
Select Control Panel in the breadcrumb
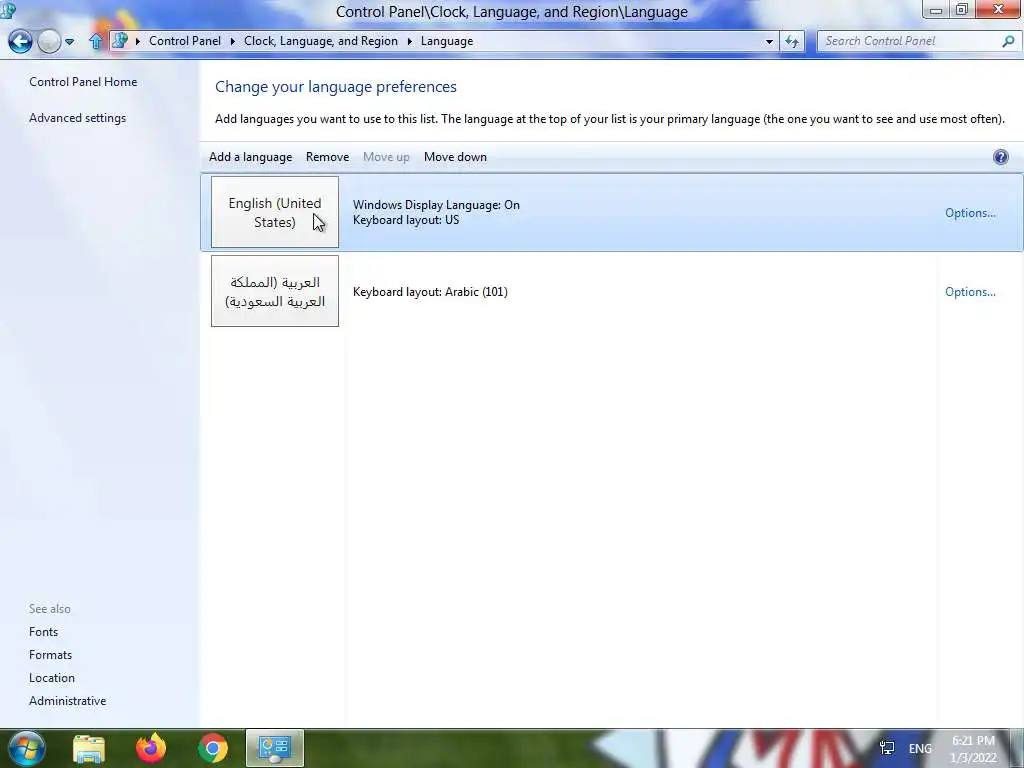pos(185,41)
